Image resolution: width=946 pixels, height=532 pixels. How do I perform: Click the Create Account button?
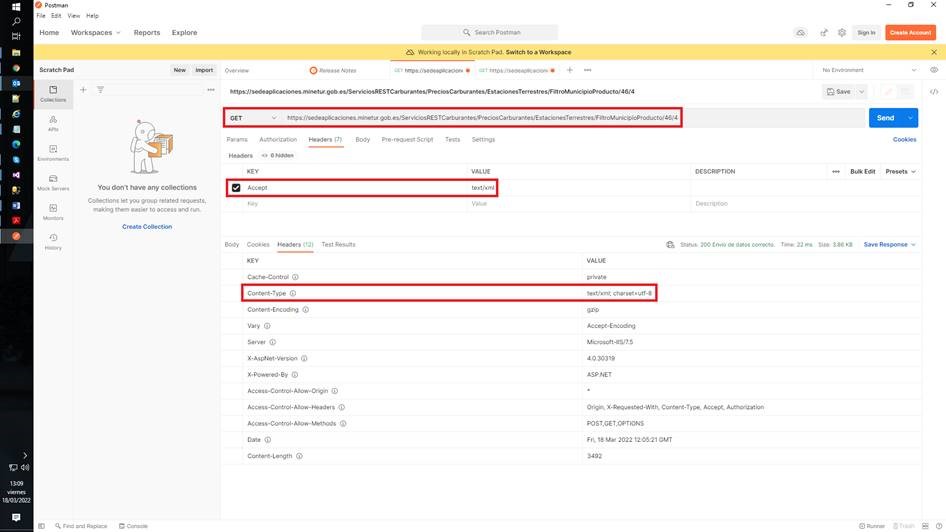[x=910, y=33]
